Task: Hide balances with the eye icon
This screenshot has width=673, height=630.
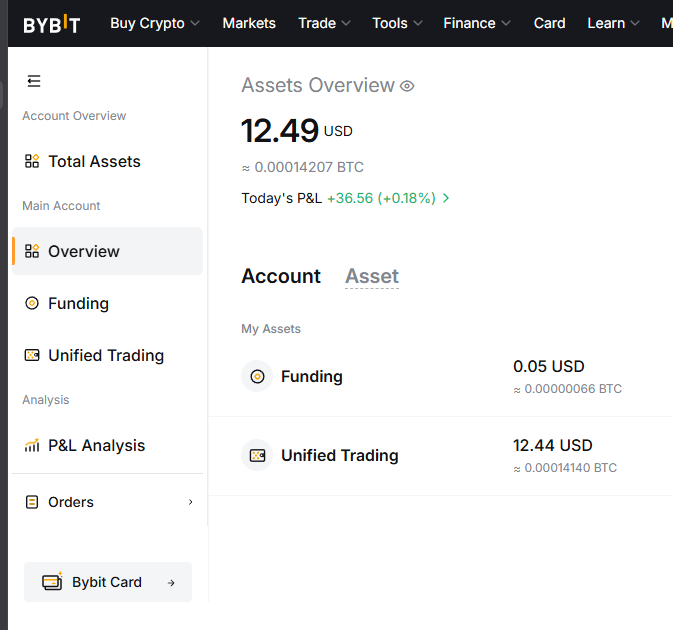Action: (407, 86)
